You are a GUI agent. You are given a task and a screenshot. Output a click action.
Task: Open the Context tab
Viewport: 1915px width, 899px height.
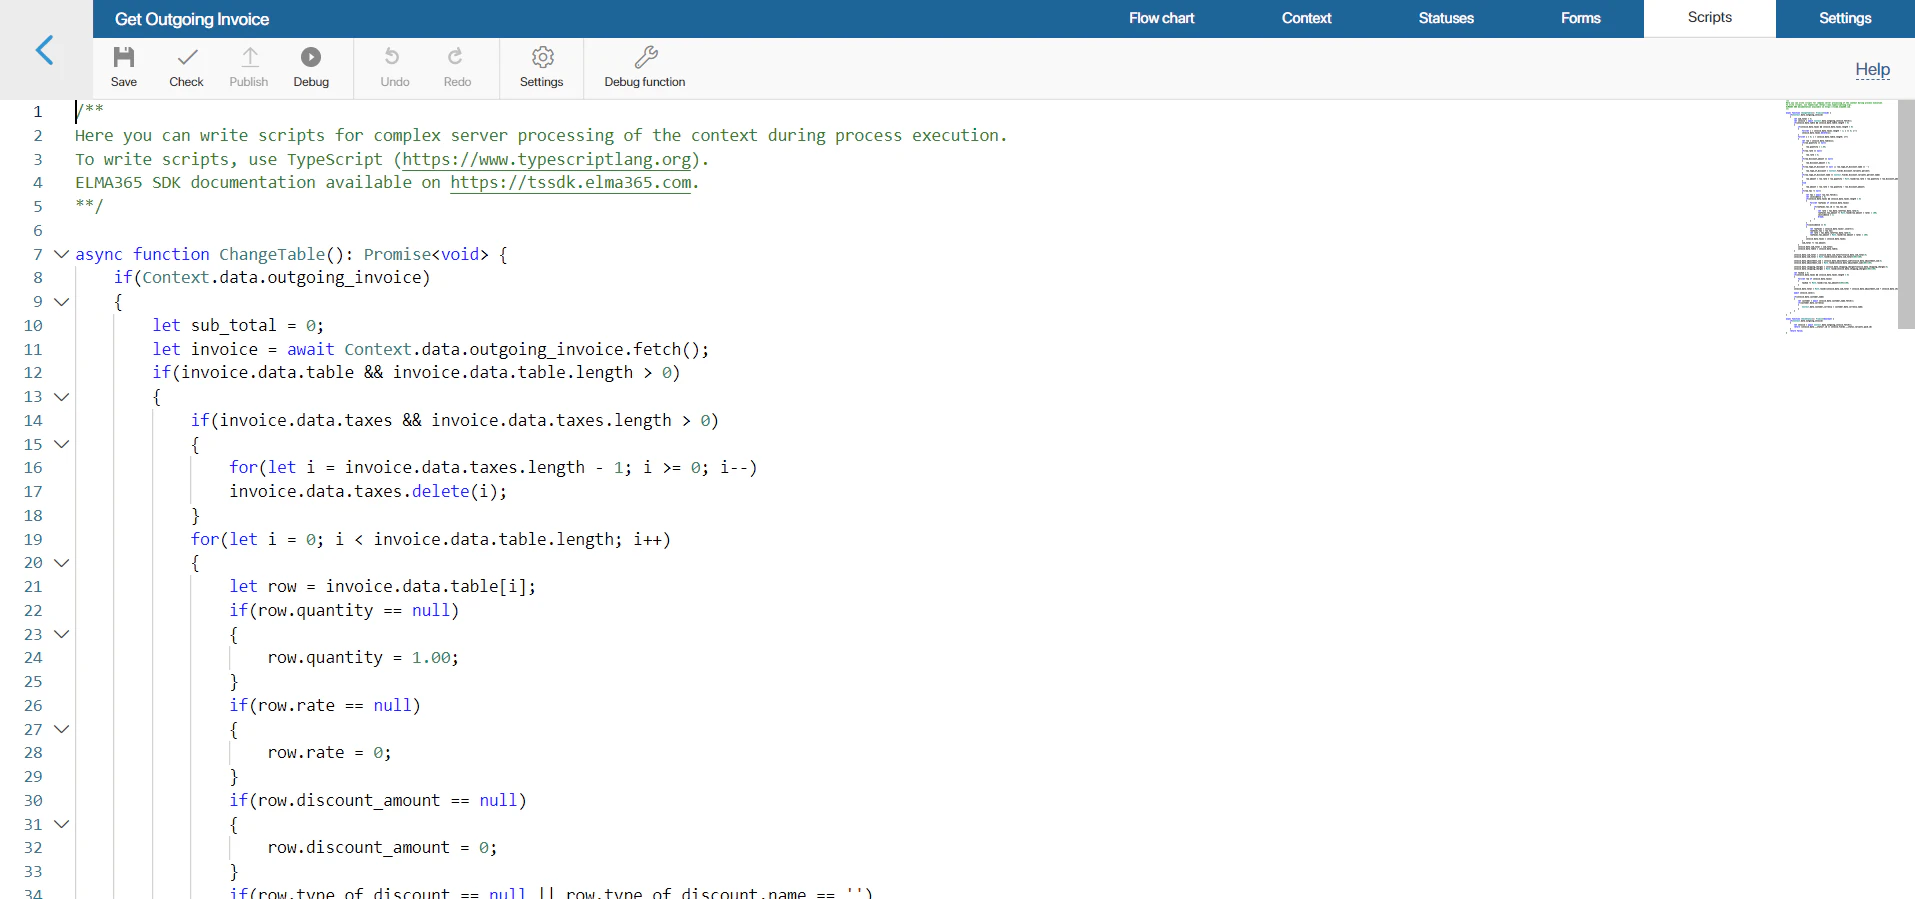tap(1306, 18)
